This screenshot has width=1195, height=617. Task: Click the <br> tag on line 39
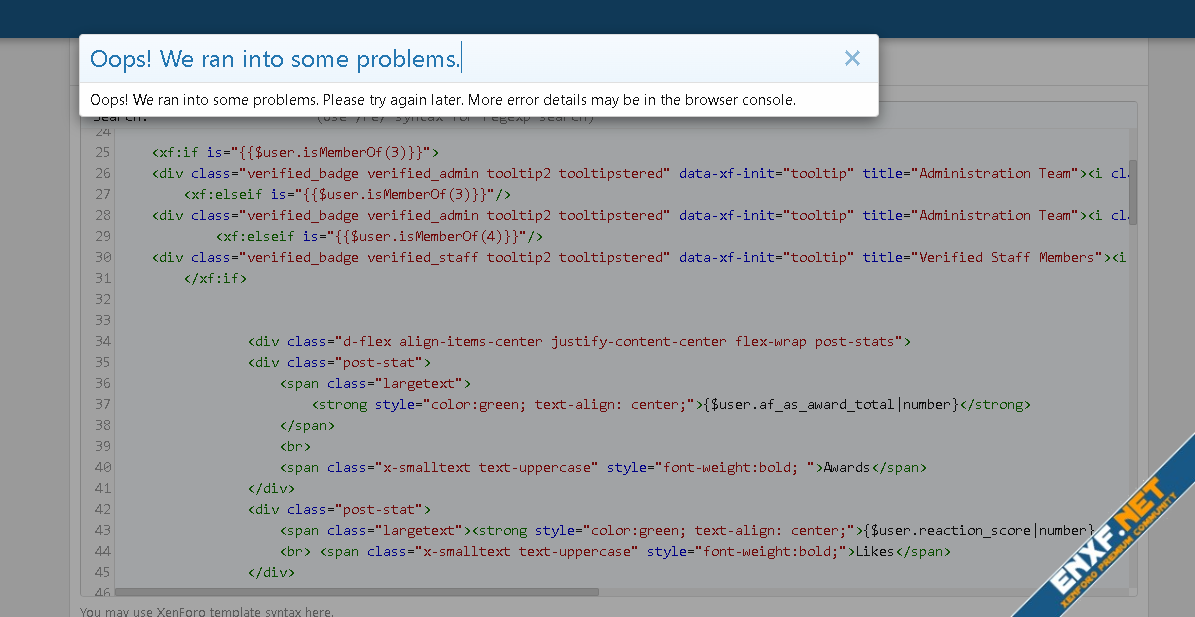click(x=295, y=446)
